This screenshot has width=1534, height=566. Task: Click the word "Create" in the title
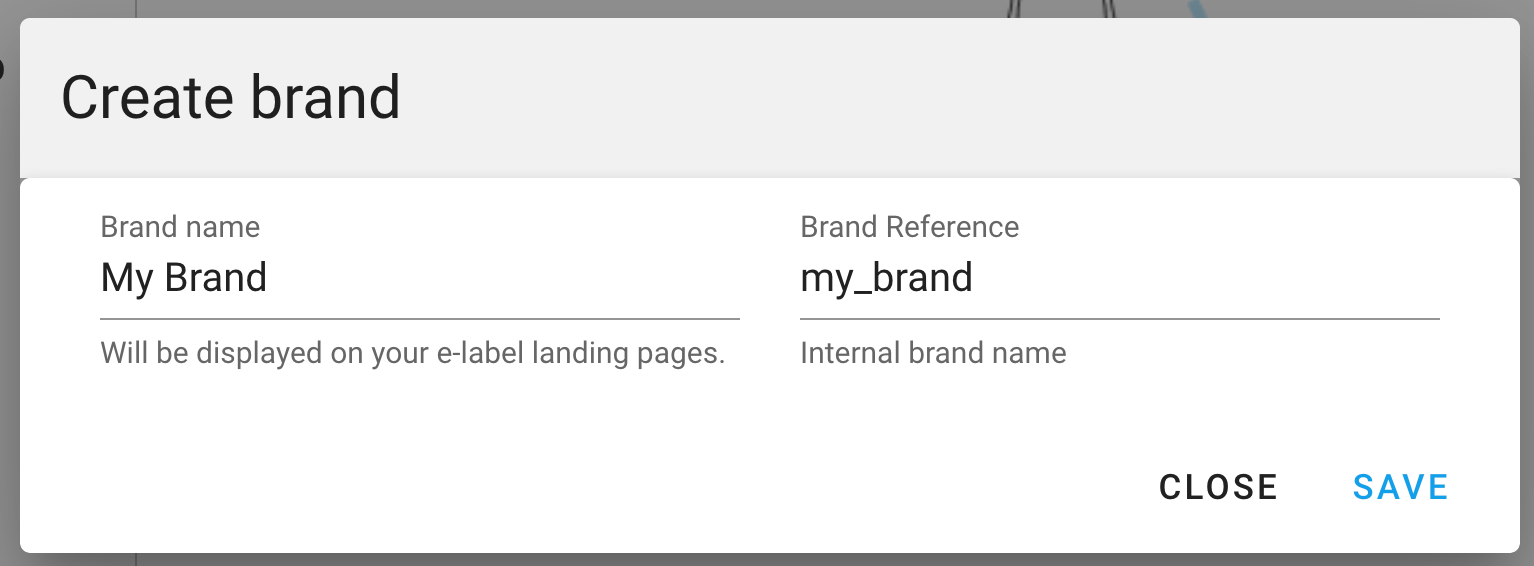coord(146,97)
